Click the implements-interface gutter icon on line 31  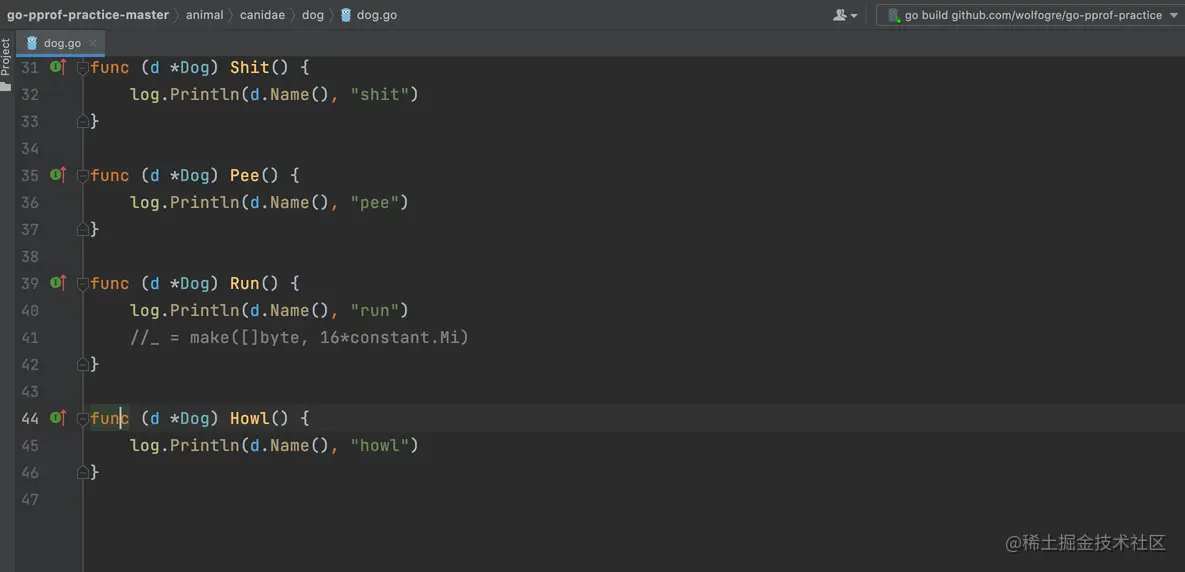57,67
